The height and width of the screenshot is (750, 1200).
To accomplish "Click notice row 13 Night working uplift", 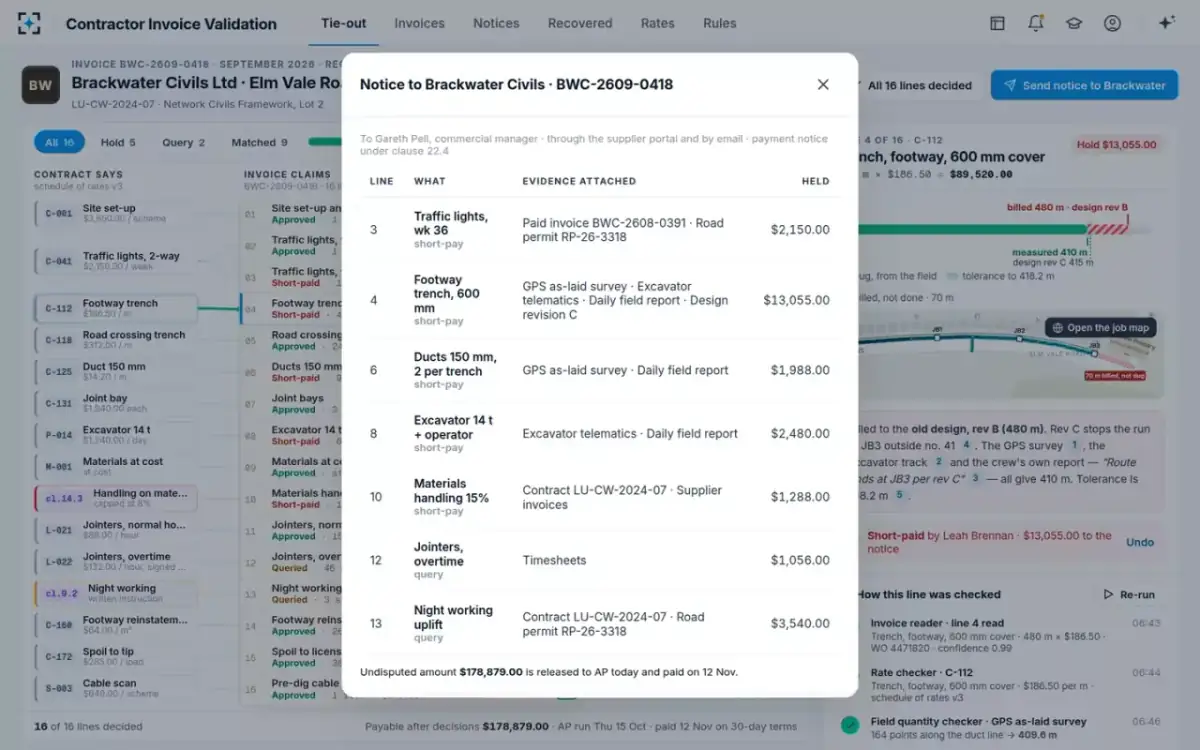I will pyautogui.click(x=600, y=624).
